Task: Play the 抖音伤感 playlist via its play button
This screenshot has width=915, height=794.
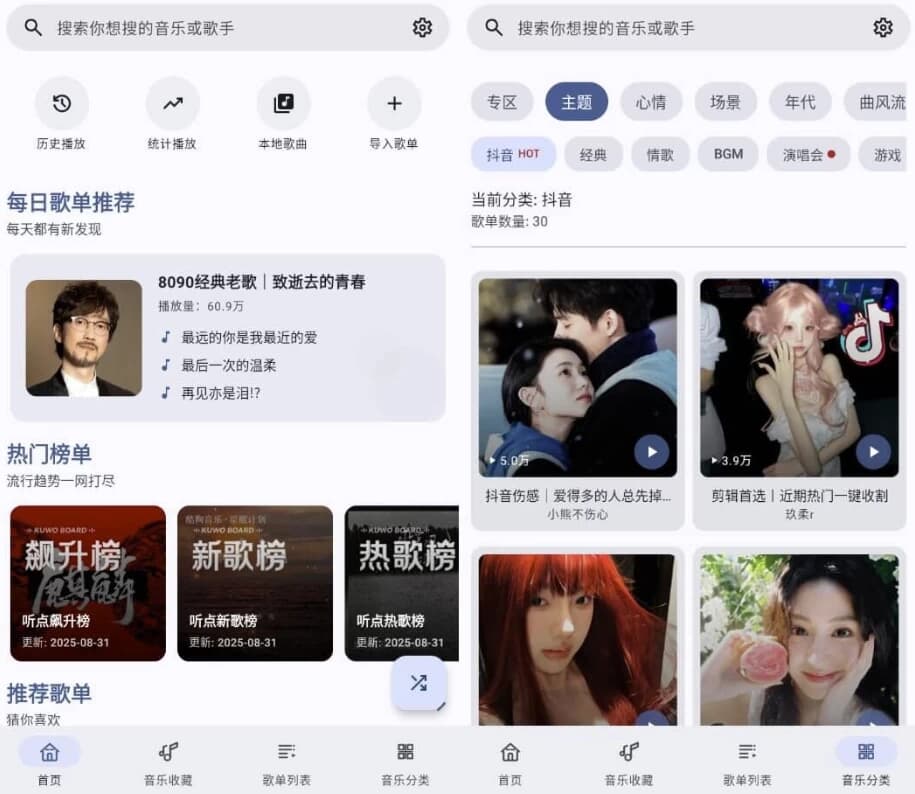Action: click(x=651, y=452)
